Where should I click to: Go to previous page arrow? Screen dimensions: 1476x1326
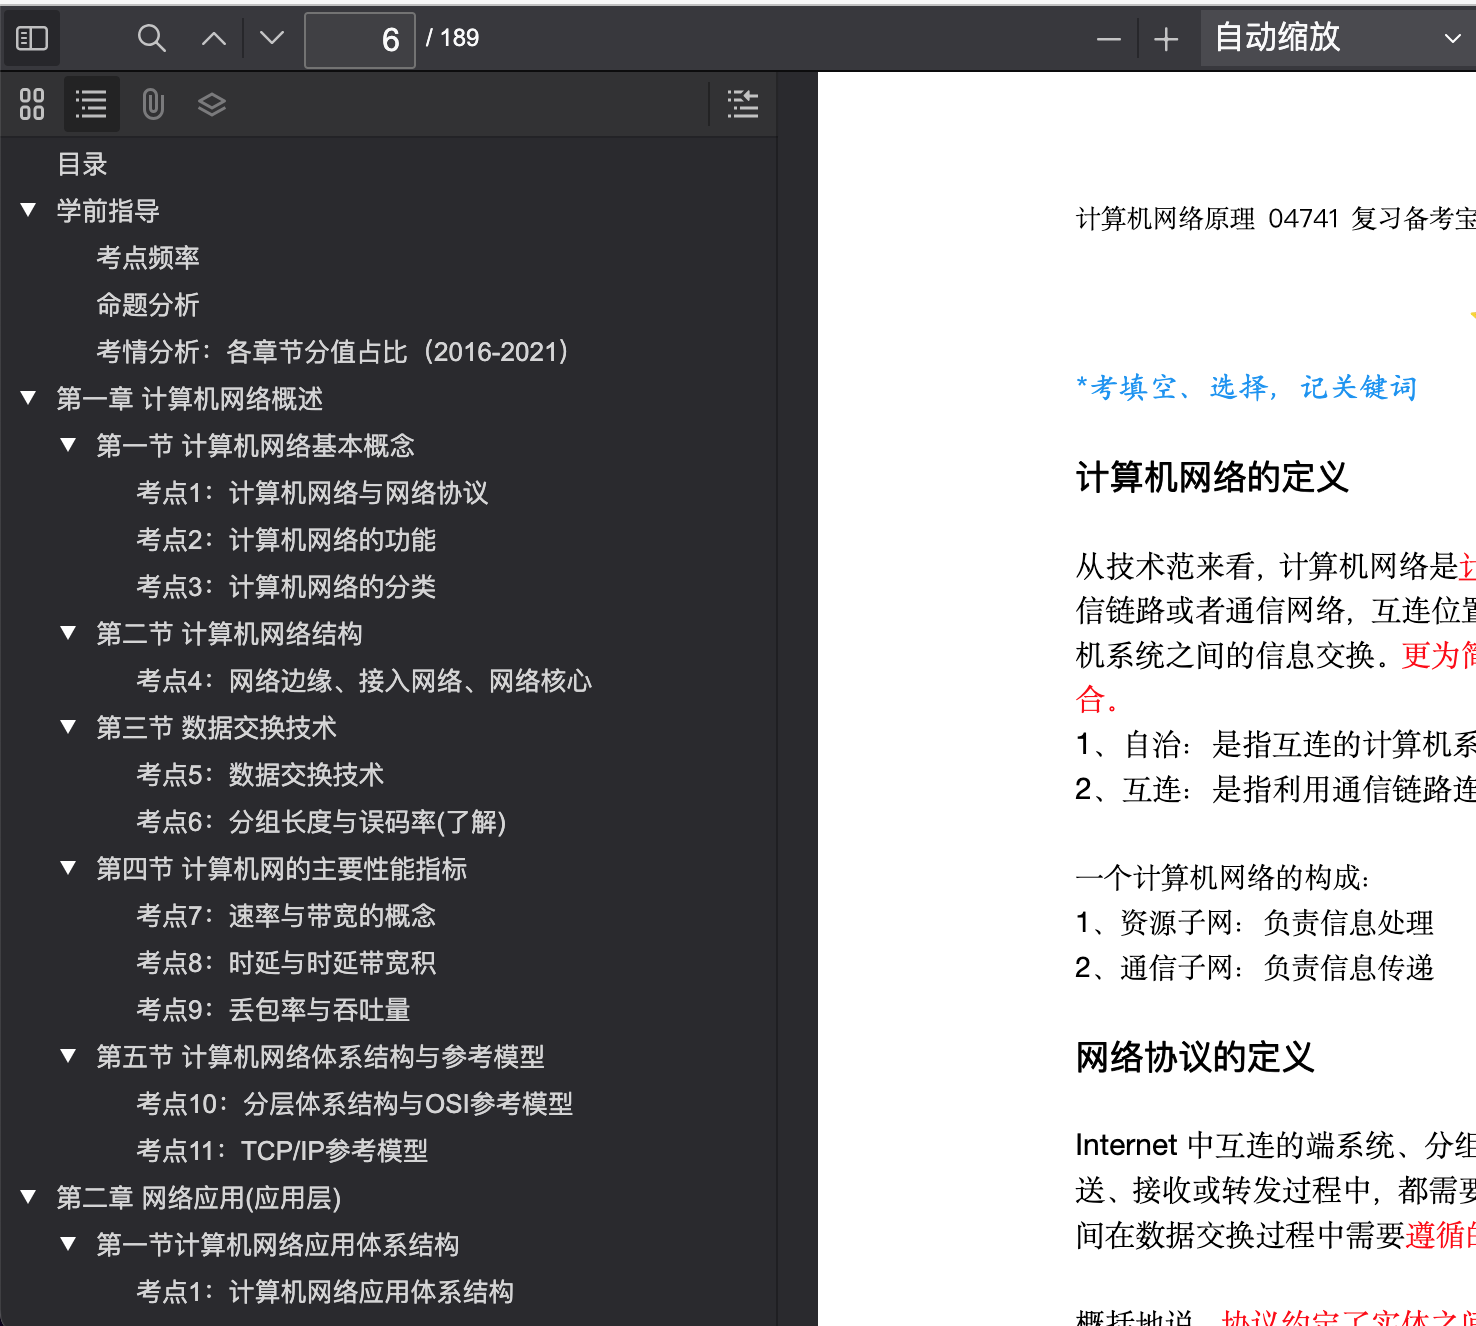pyautogui.click(x=213, y=38)
